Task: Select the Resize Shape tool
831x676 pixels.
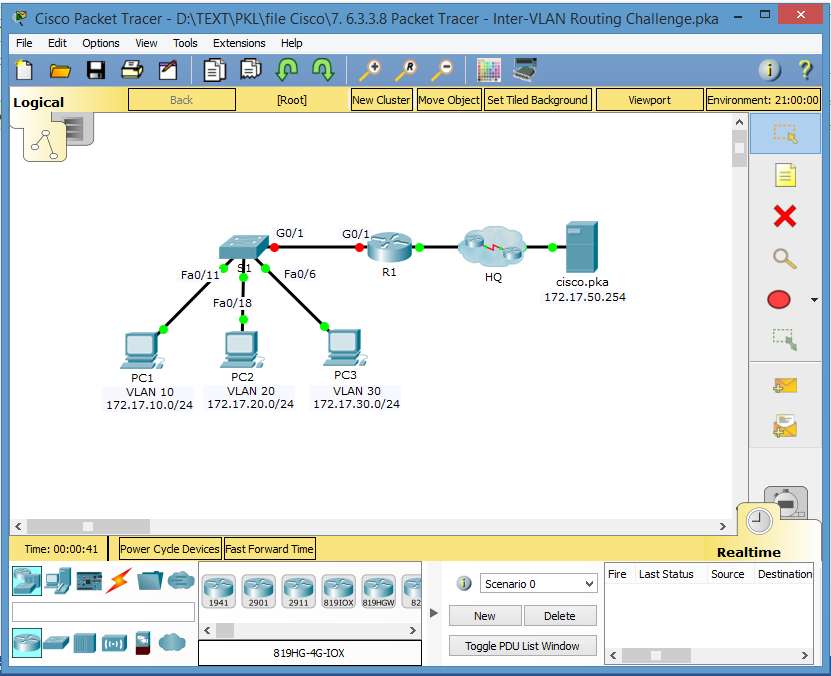Action: 785,340
